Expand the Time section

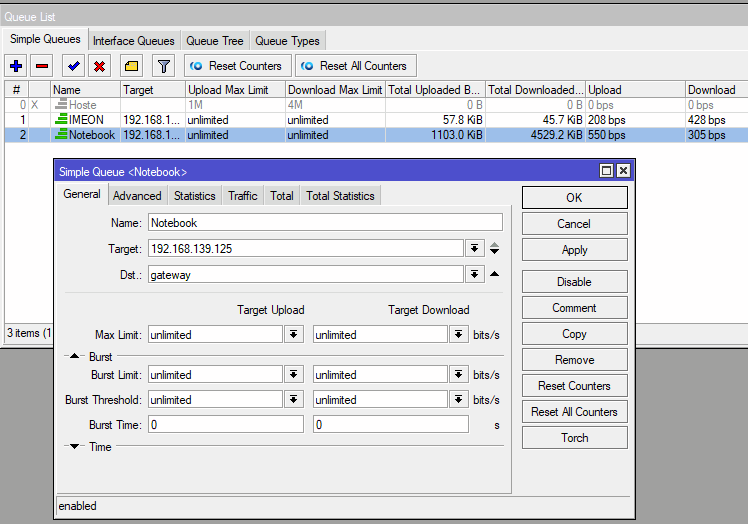75,447
